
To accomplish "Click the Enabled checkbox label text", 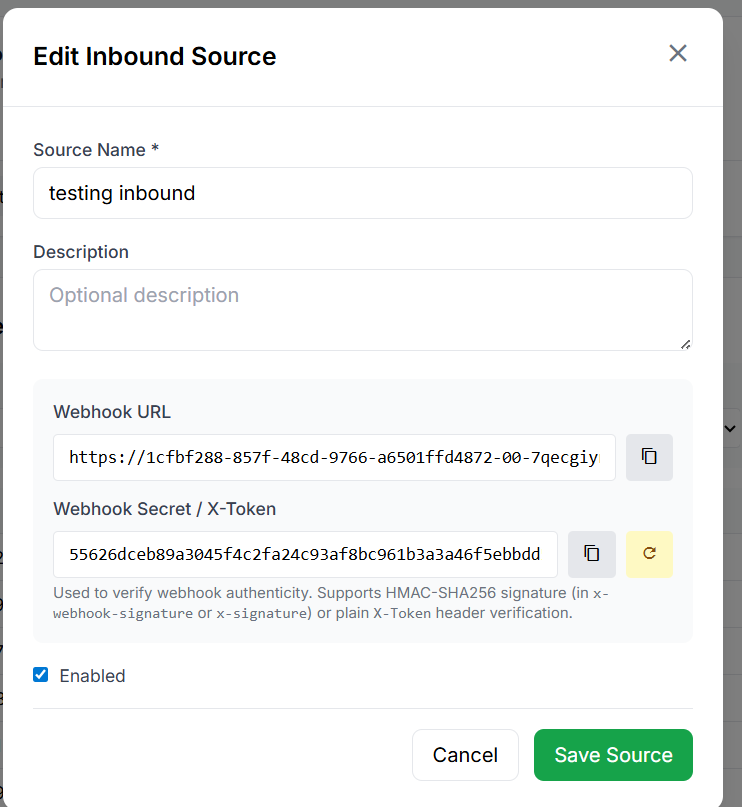I will pos(92,676).
